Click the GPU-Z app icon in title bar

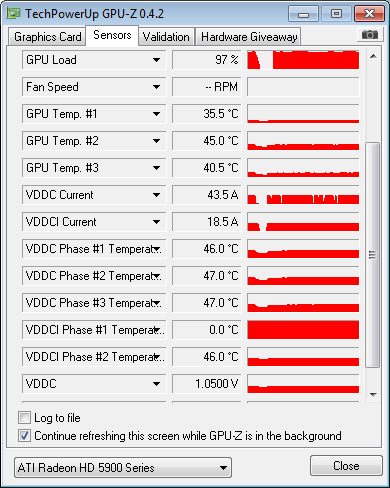(14, 13)
